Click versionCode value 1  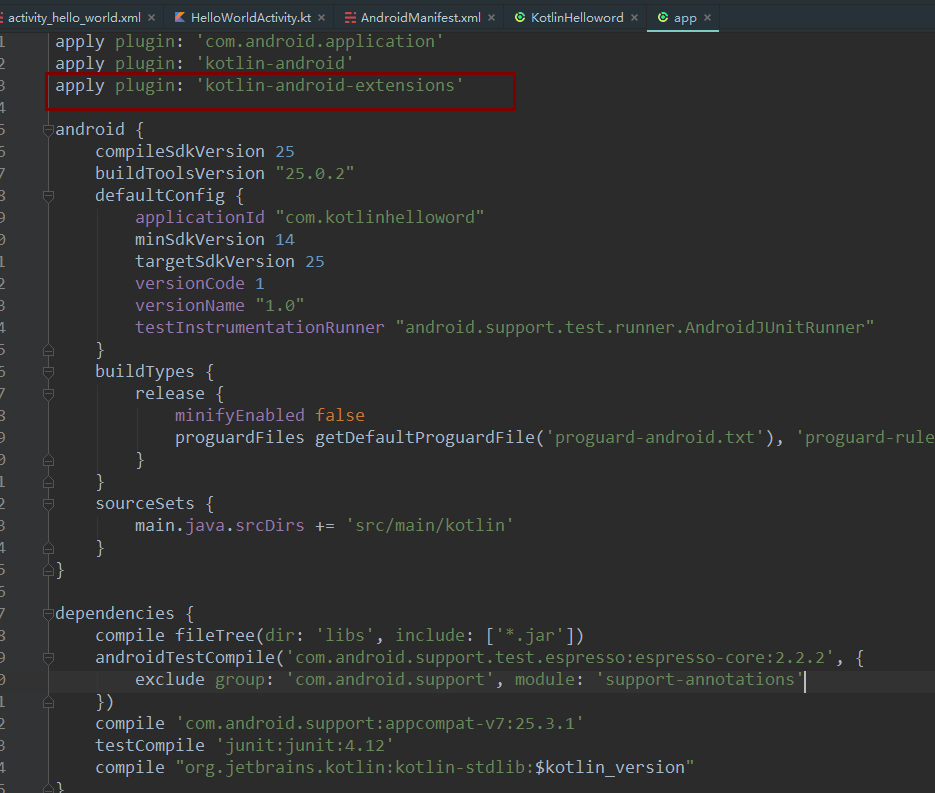(x=259, y=284)
